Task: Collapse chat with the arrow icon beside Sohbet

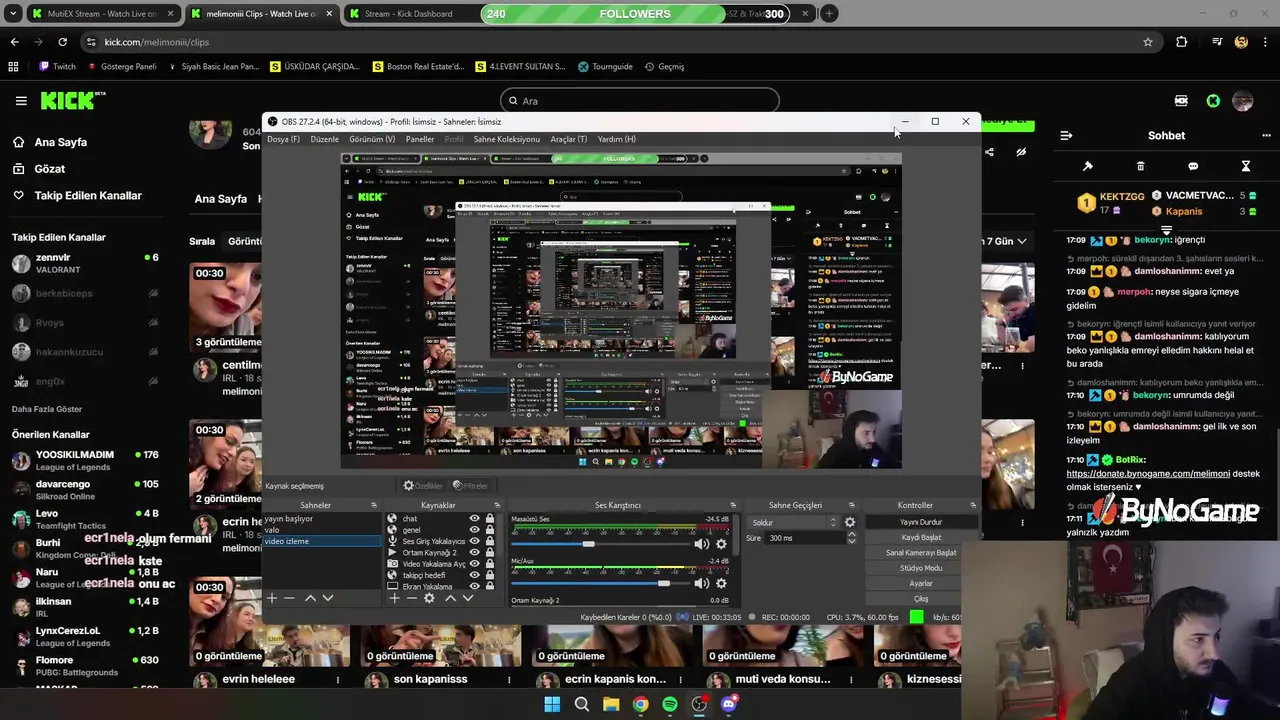Action: coord(1066,135)
